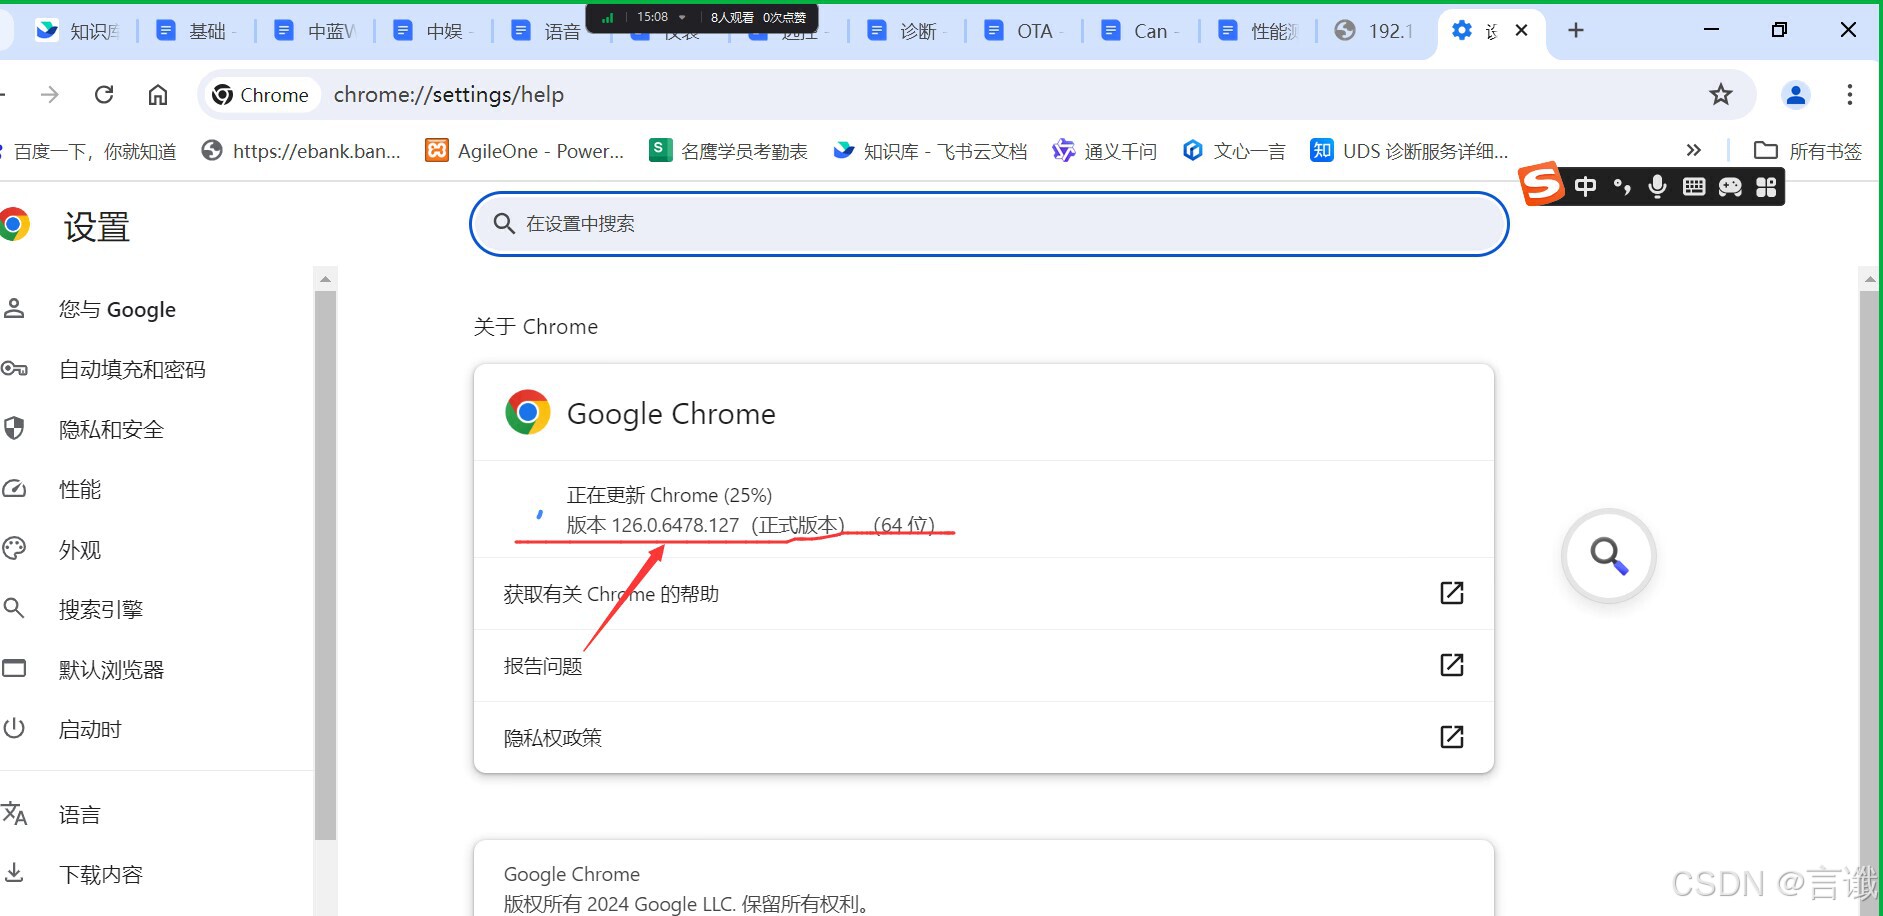Switch to the 中娱 browser tab

(x=433, y=31)
